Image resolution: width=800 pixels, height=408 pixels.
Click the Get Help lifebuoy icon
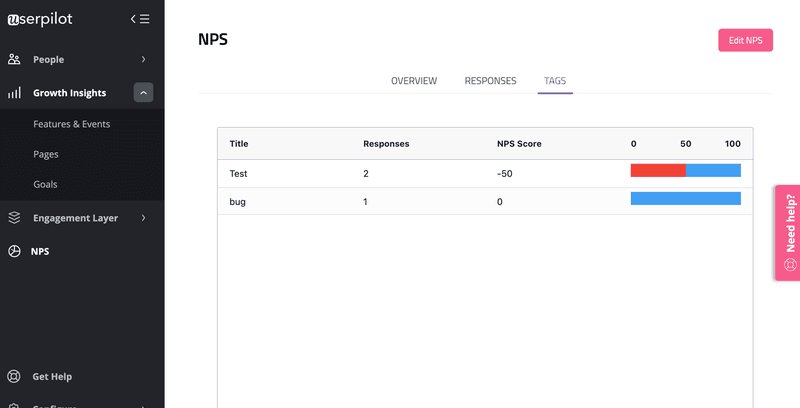(14, 376)
